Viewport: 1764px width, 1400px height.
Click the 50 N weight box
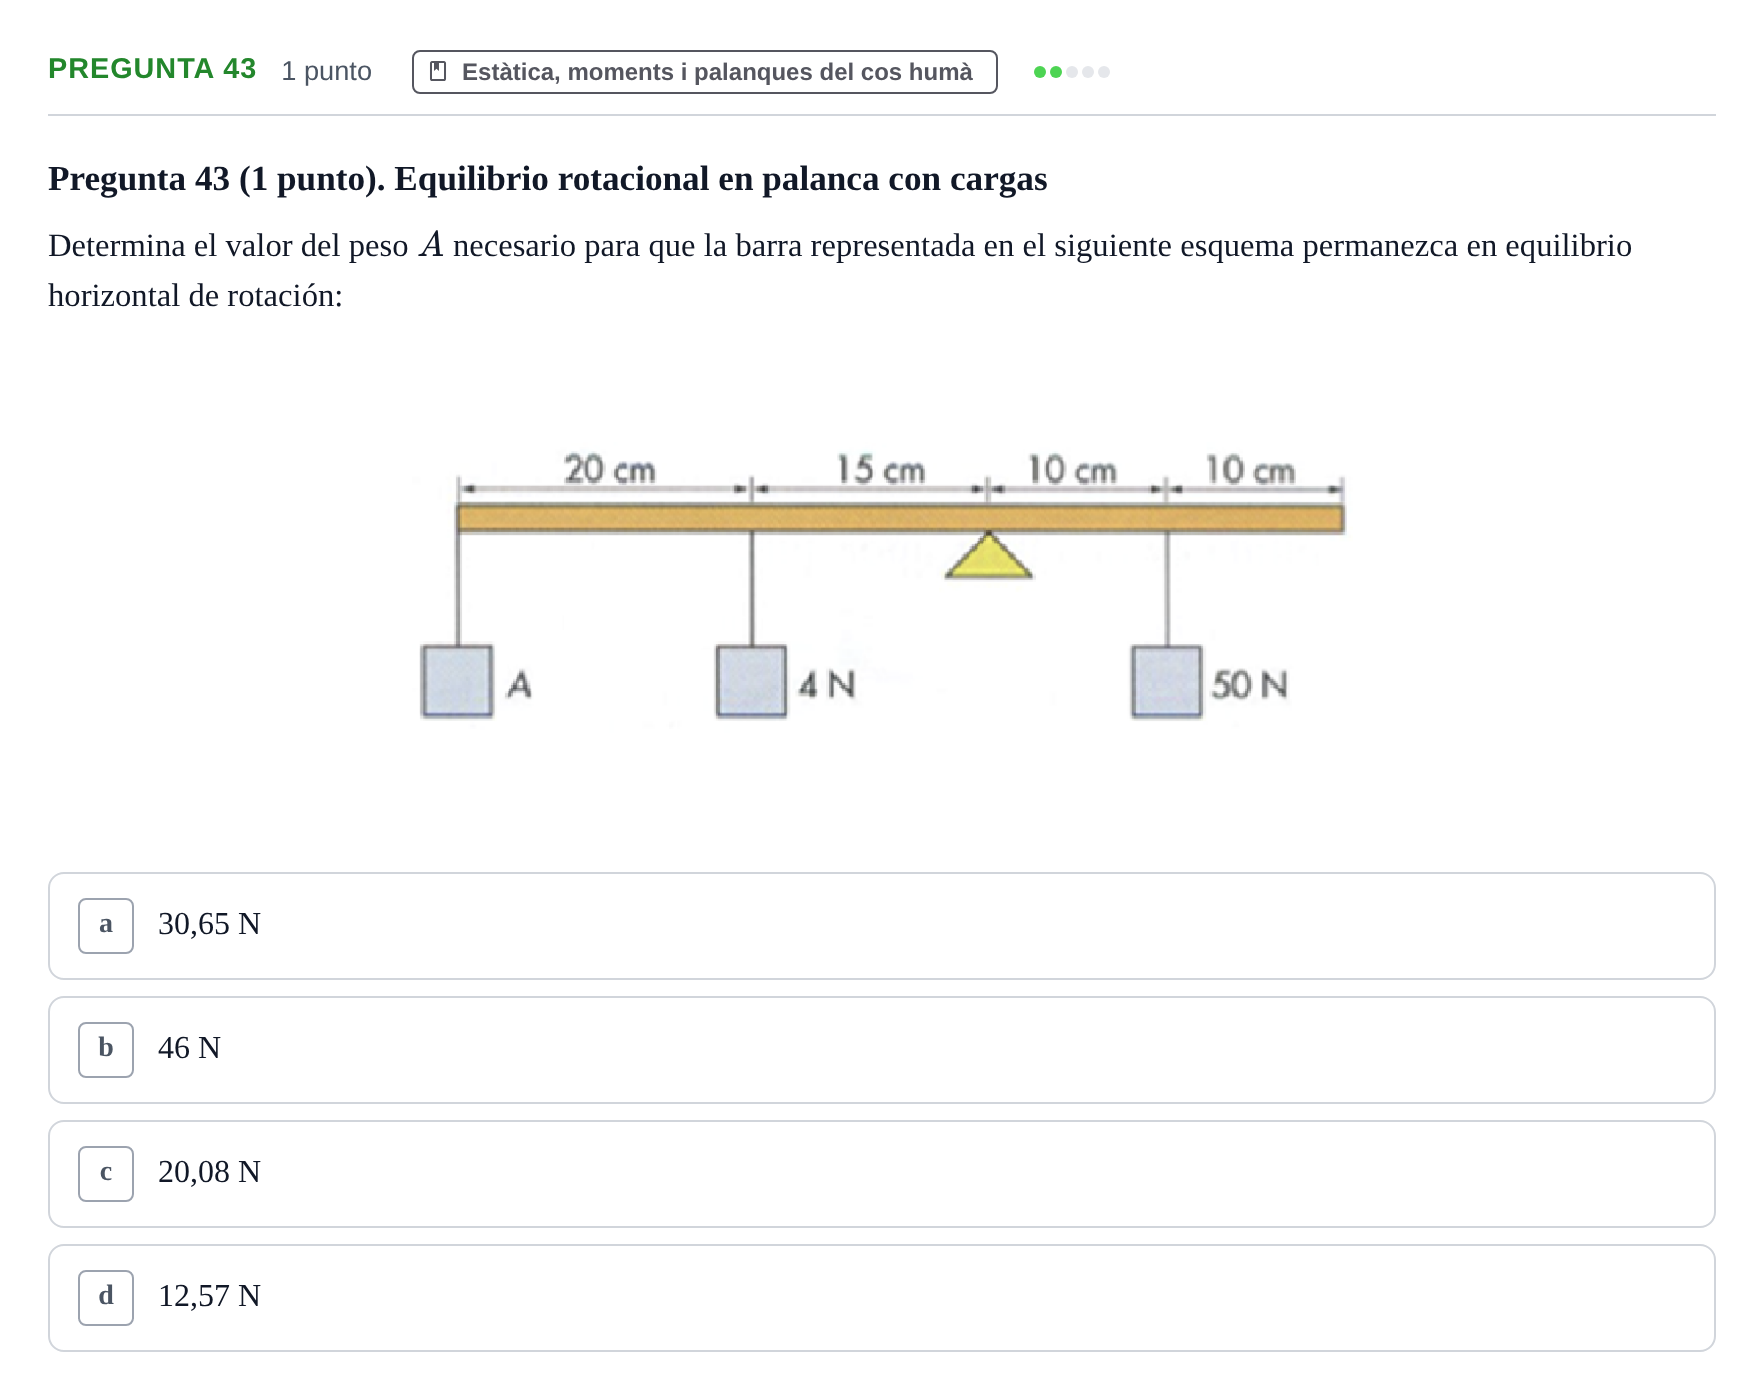tap(1166, 682)
